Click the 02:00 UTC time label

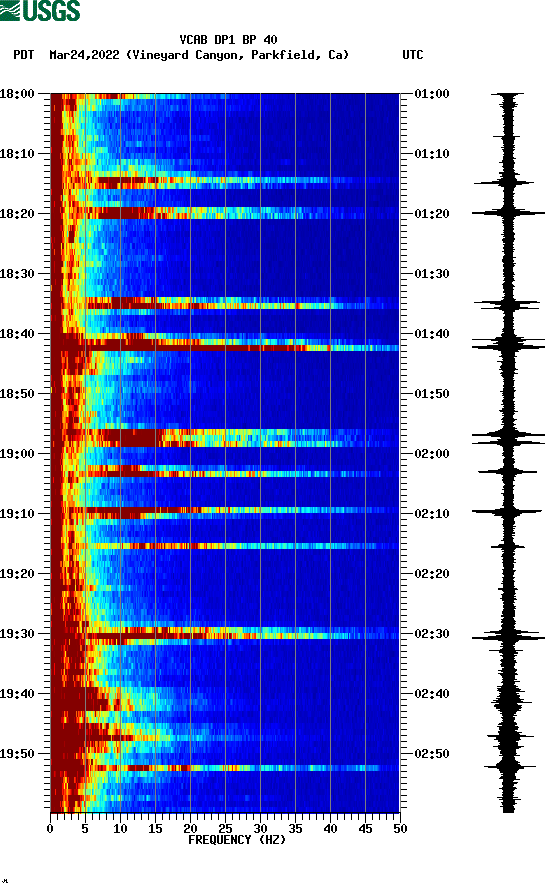pyautogui.click(x=432, y=454)
